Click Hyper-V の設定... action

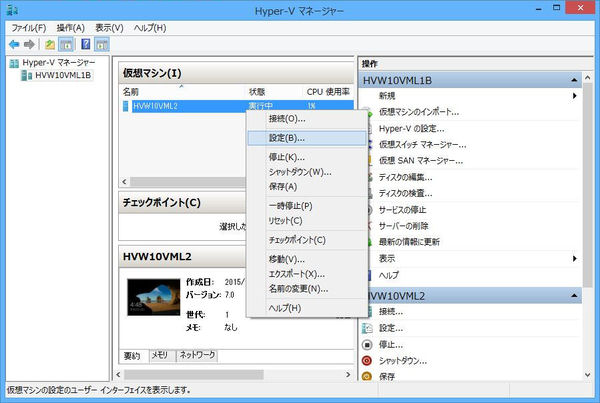(412, 129)
